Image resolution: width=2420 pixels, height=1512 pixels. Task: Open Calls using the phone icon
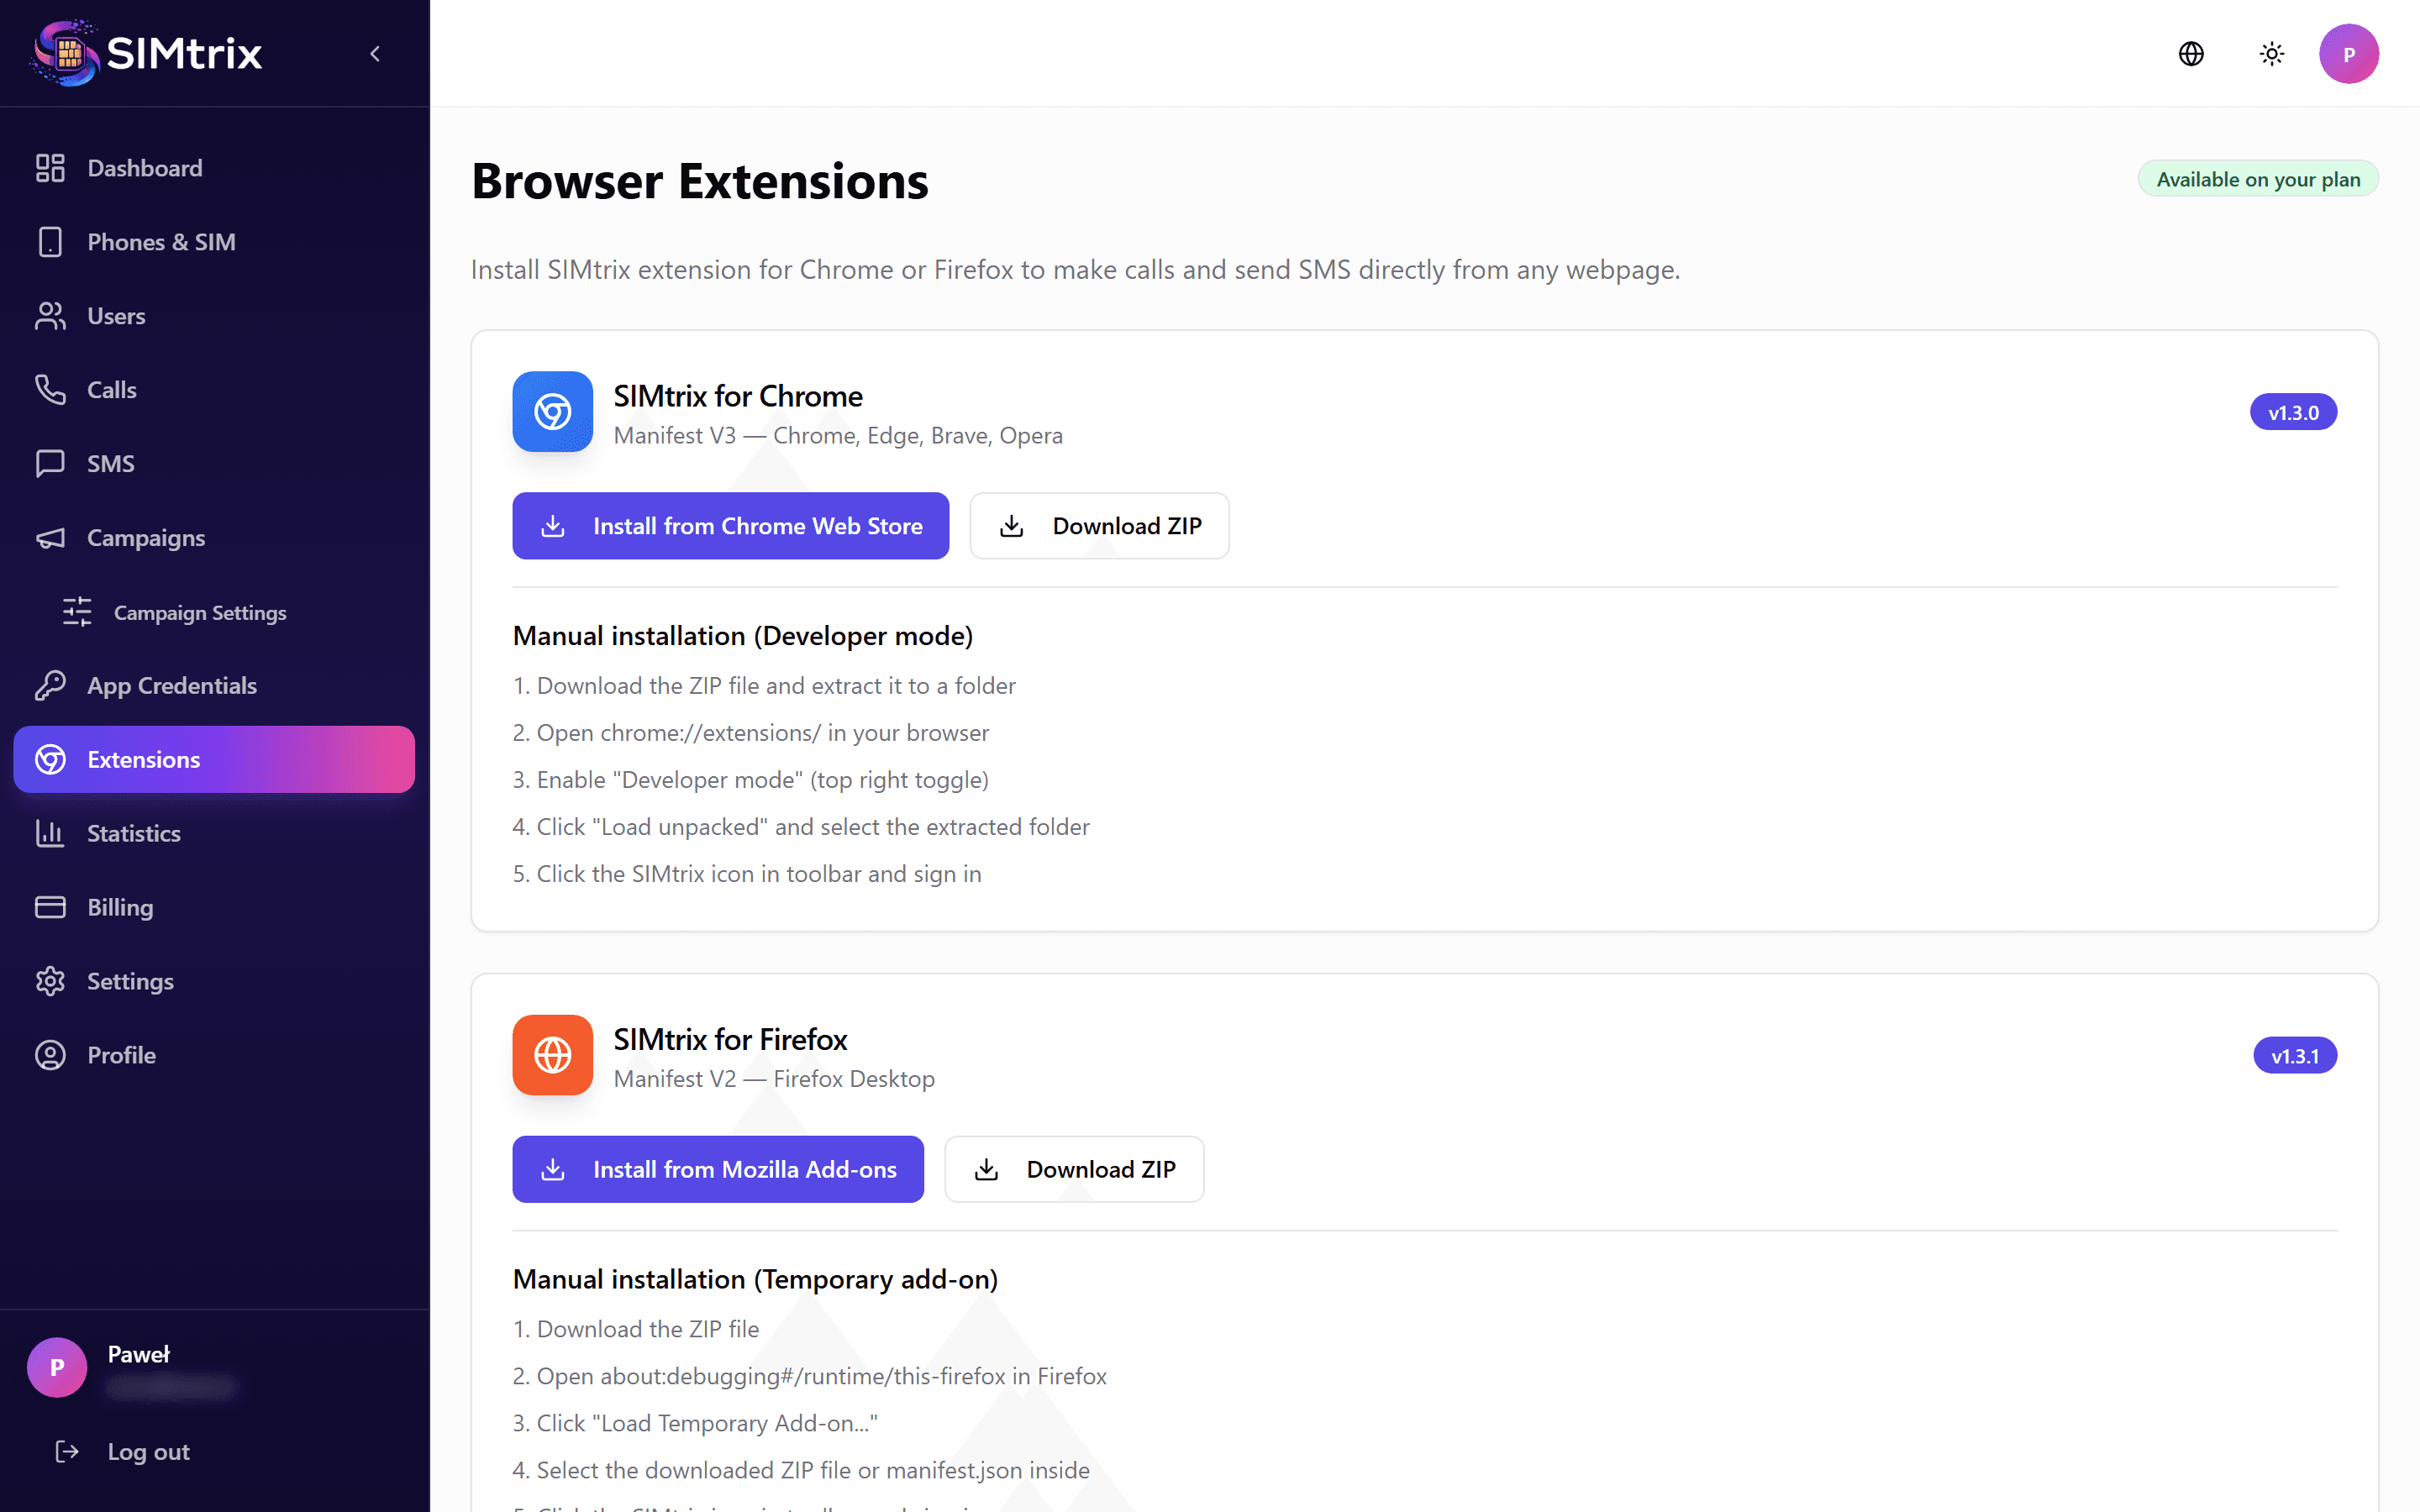50,389
